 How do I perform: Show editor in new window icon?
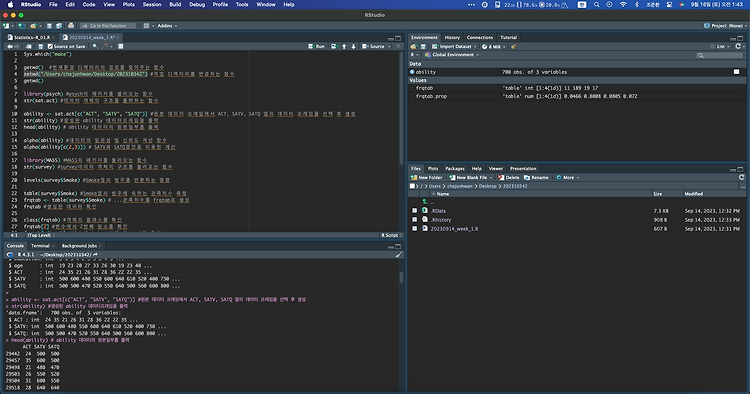coord(29,46)
